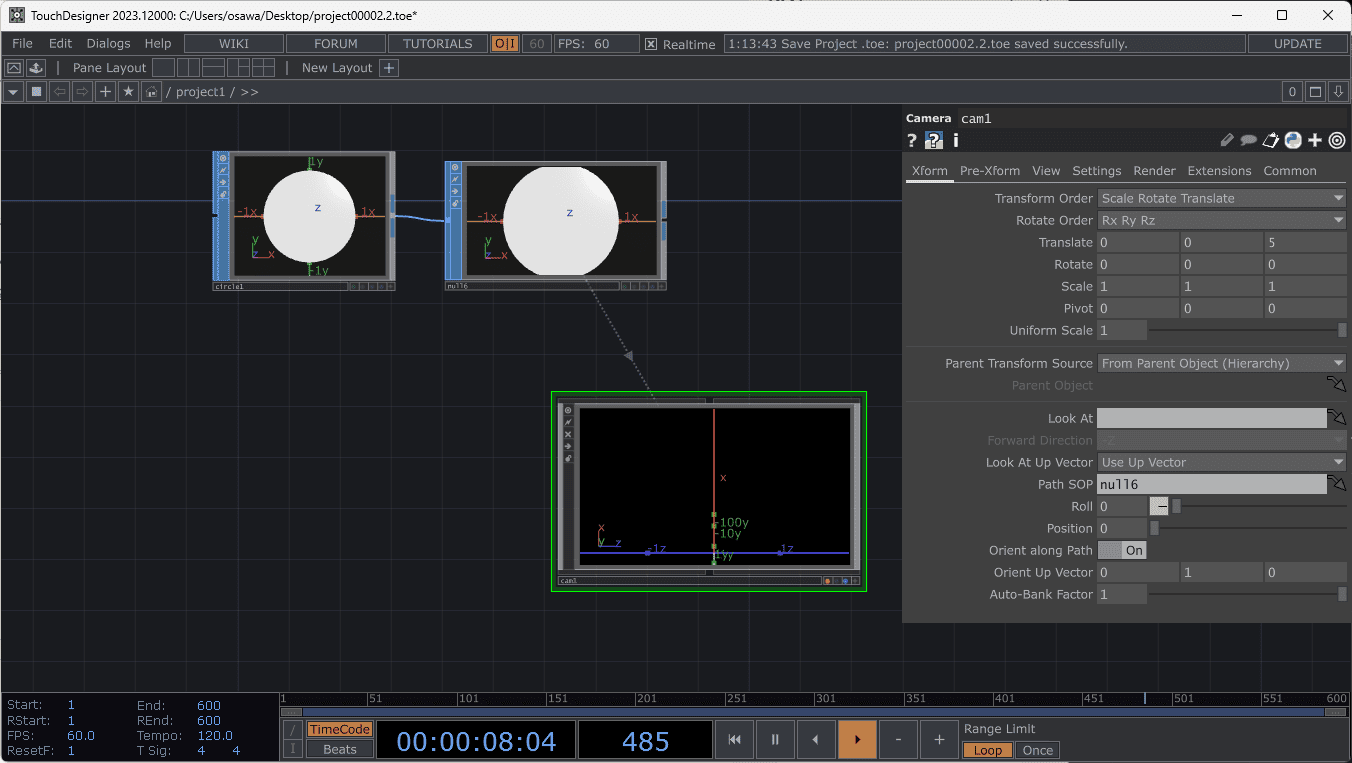Image resolution: width=1352 pixels, height=763 pixels.
Task: Click the plus icon in parameter header
Action: point(1315,141)
